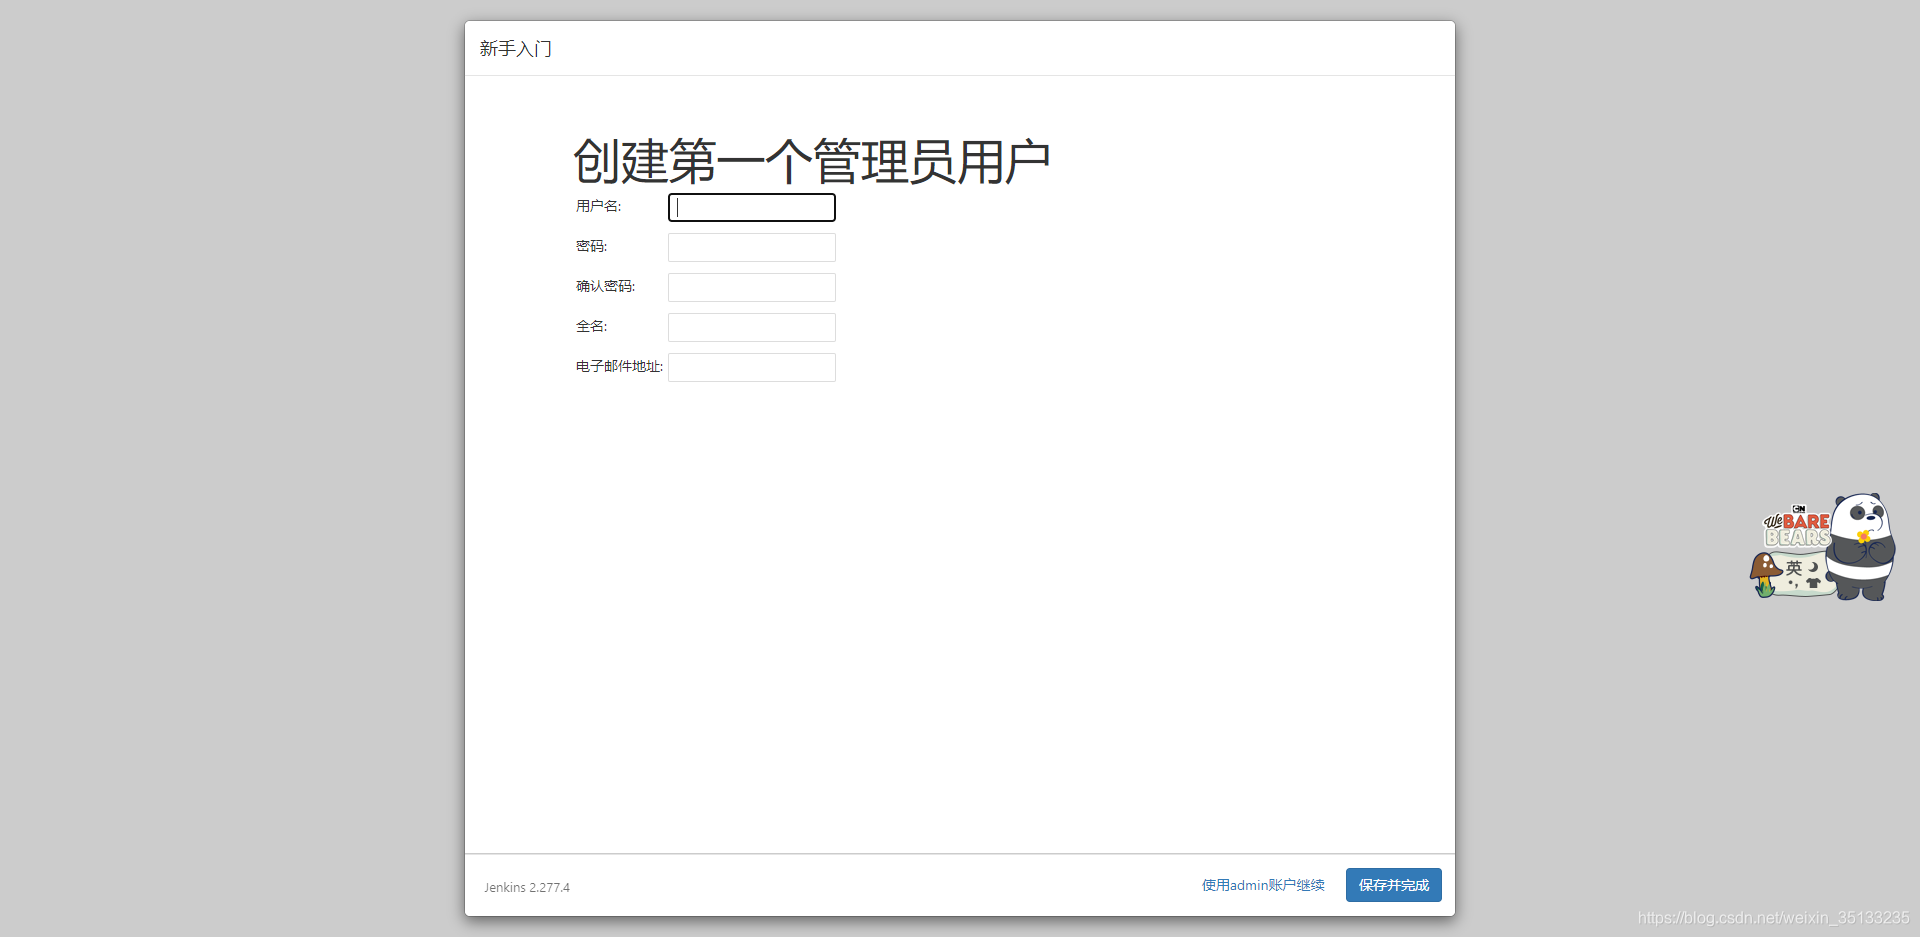Click the footer bar of the wizard
1920x937 pixels.
pos(900,886)
